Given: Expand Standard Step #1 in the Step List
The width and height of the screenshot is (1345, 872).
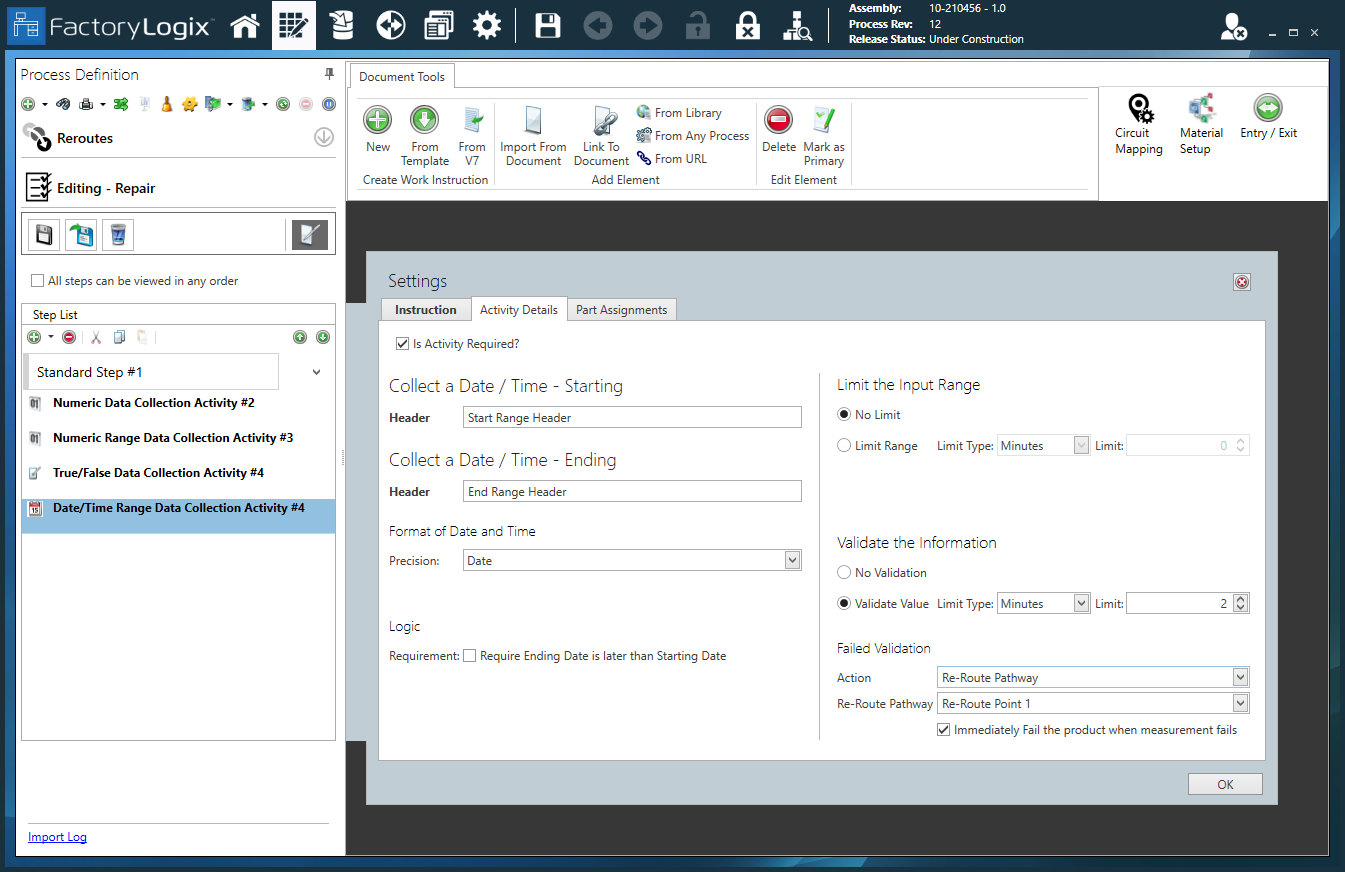Looking at the screenshot, I should (x=316, y=371).
